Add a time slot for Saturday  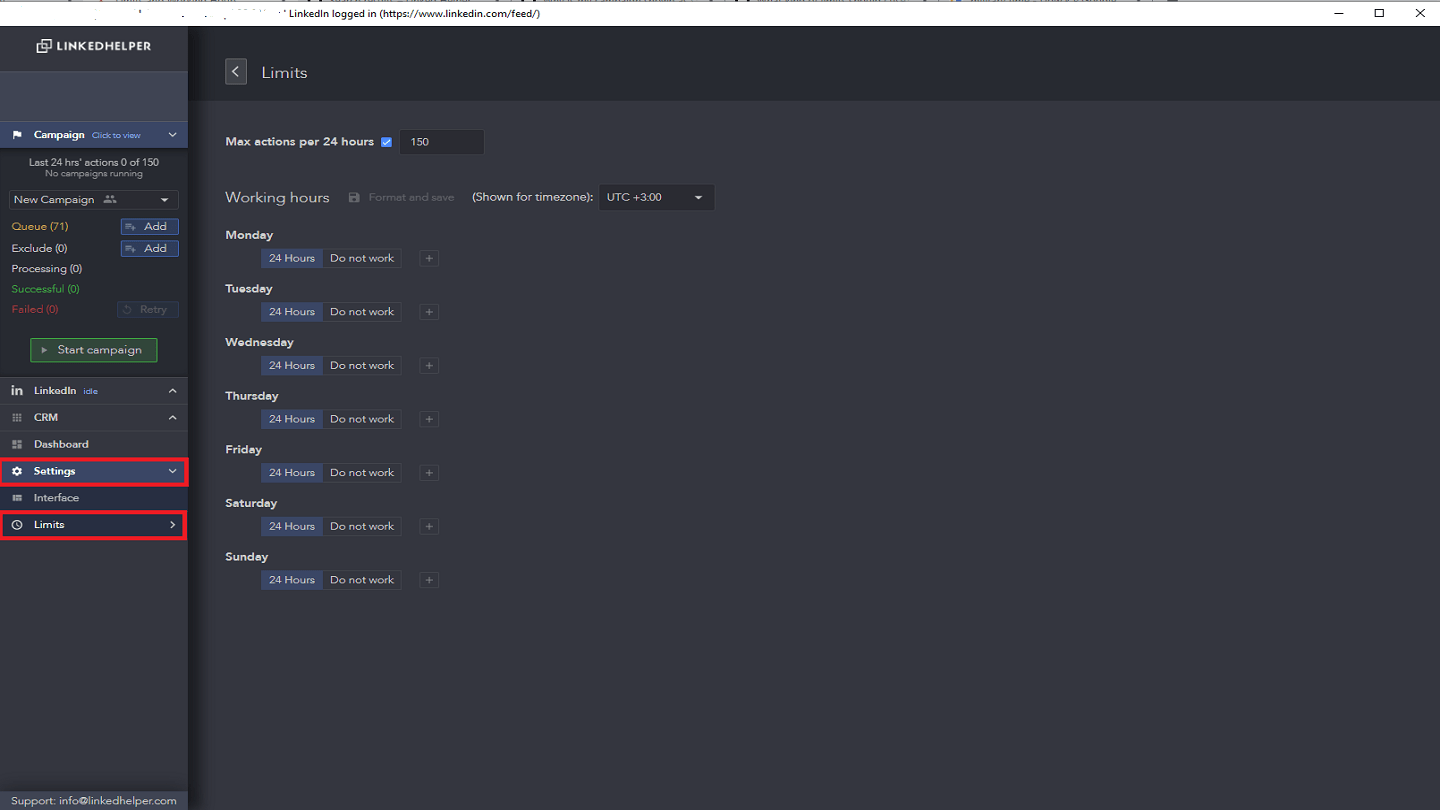pos(429,527)
